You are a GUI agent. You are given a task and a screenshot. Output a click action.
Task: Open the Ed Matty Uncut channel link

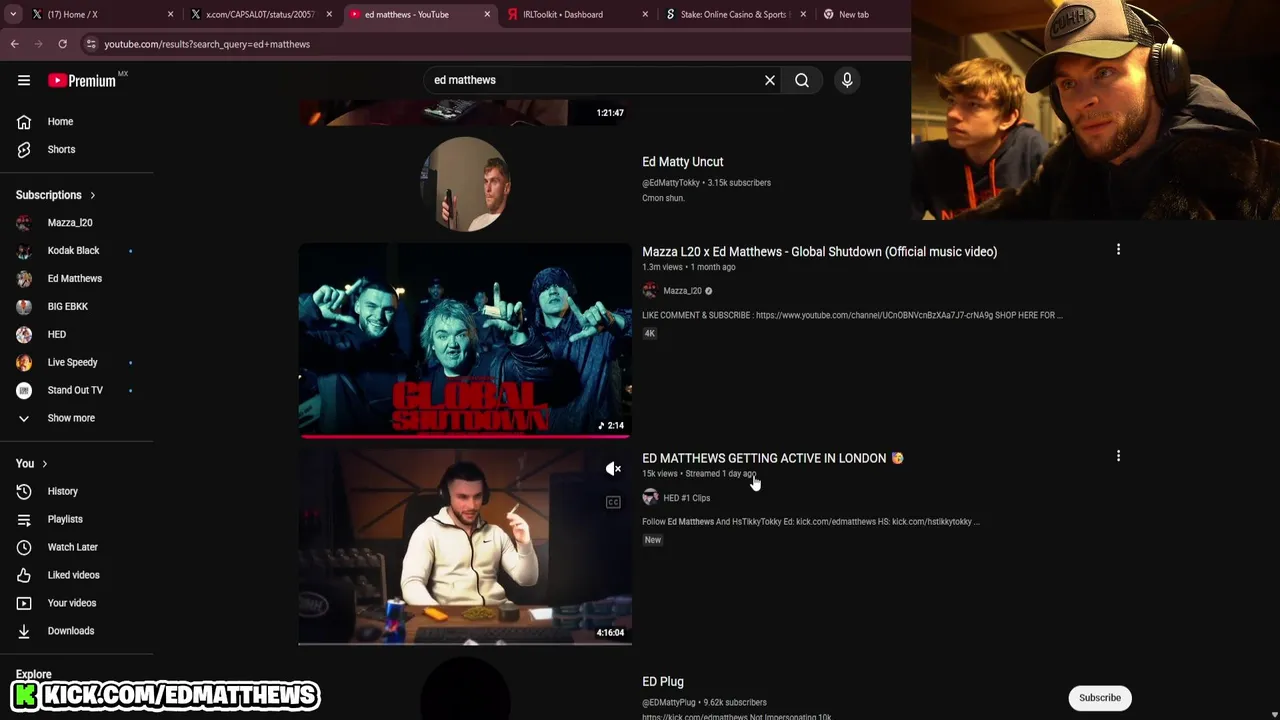[x=683, y=162]
